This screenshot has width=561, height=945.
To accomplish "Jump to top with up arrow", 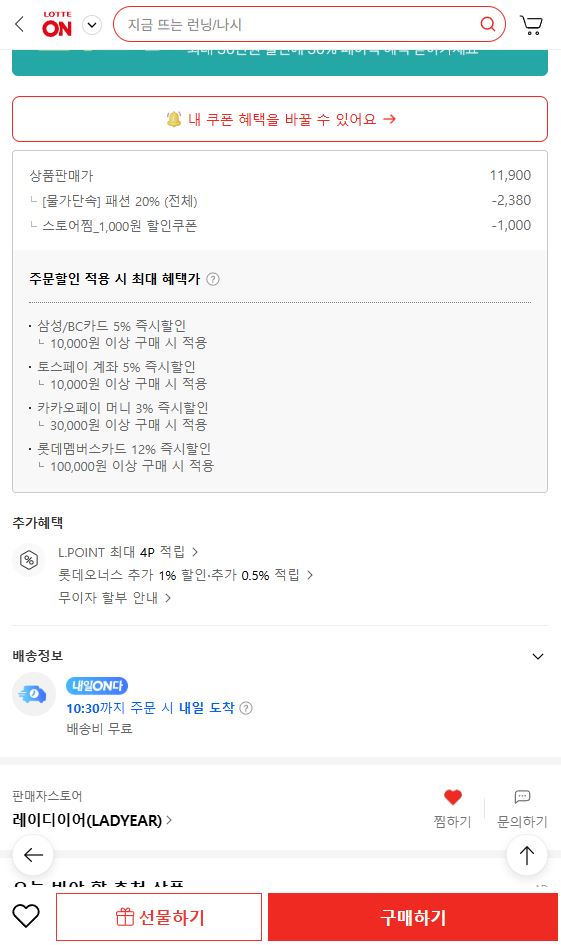I will click(x=527, y=855).
